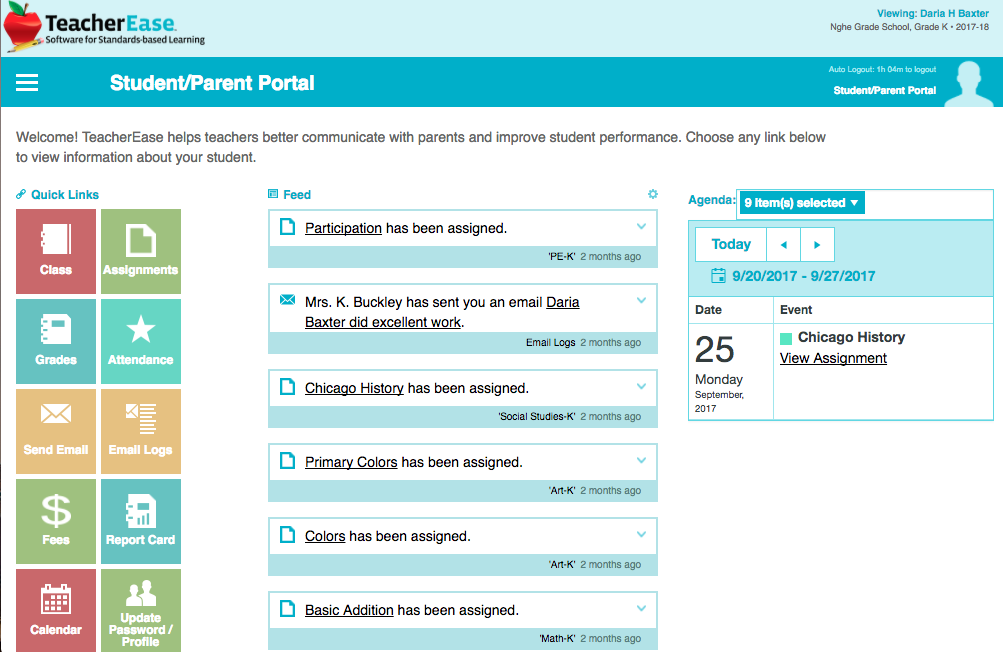Open the Attendance star tile
1003x652 pixels.
pyautogui.click(x=141, y=341)
